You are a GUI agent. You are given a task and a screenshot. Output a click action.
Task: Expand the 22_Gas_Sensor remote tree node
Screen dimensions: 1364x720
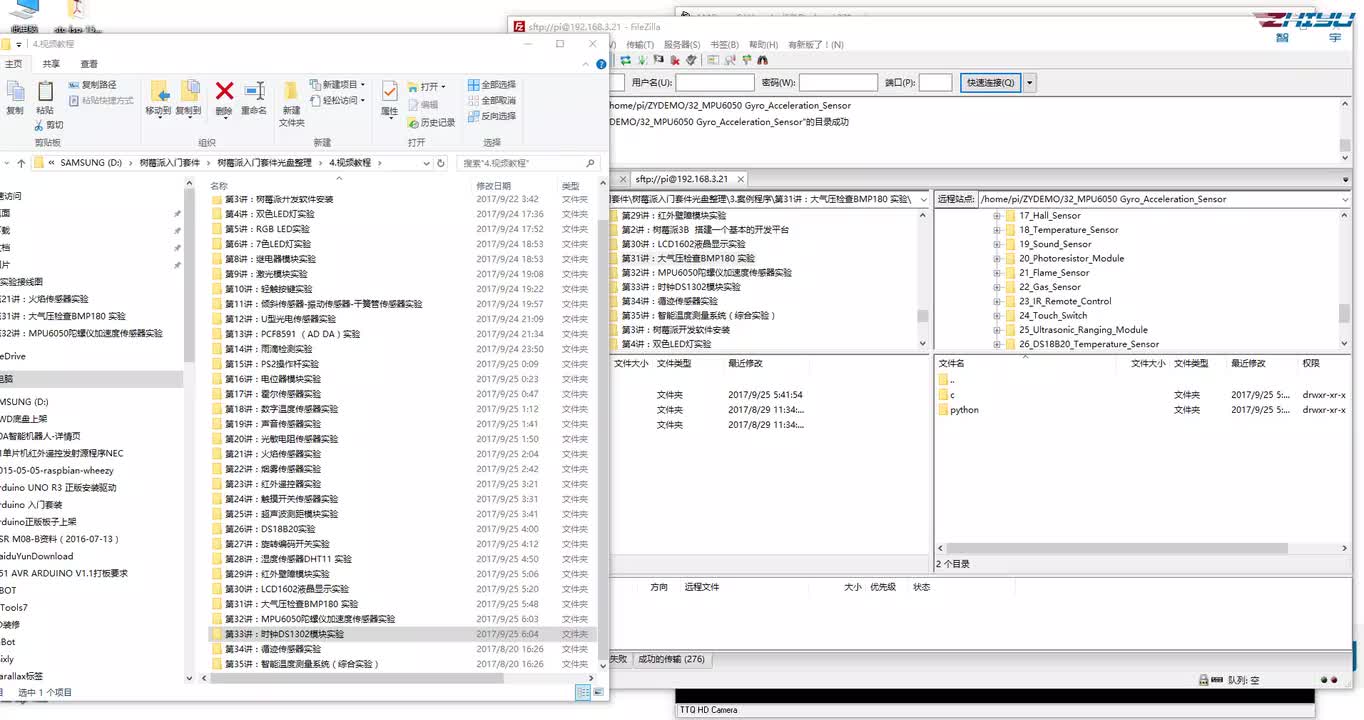click(x=997, y=287)
